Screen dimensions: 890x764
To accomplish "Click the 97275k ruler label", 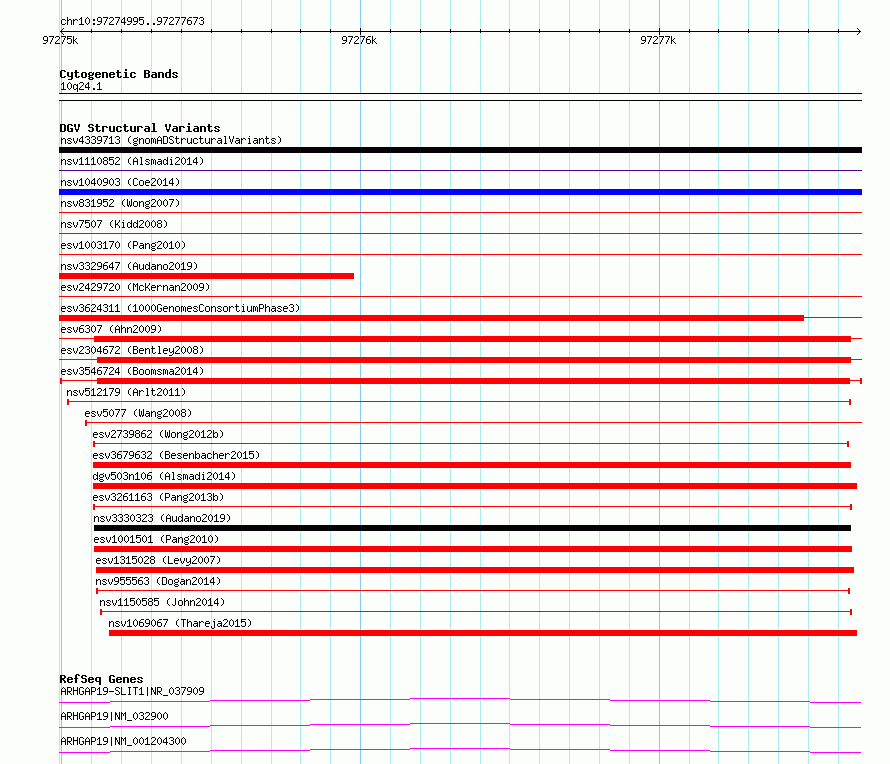I will click(60, 40).
